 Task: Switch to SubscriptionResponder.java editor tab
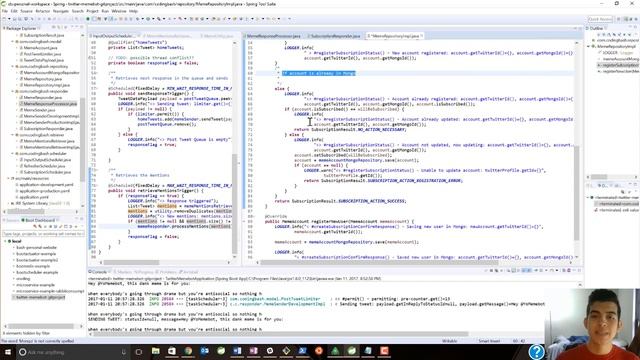336,36
